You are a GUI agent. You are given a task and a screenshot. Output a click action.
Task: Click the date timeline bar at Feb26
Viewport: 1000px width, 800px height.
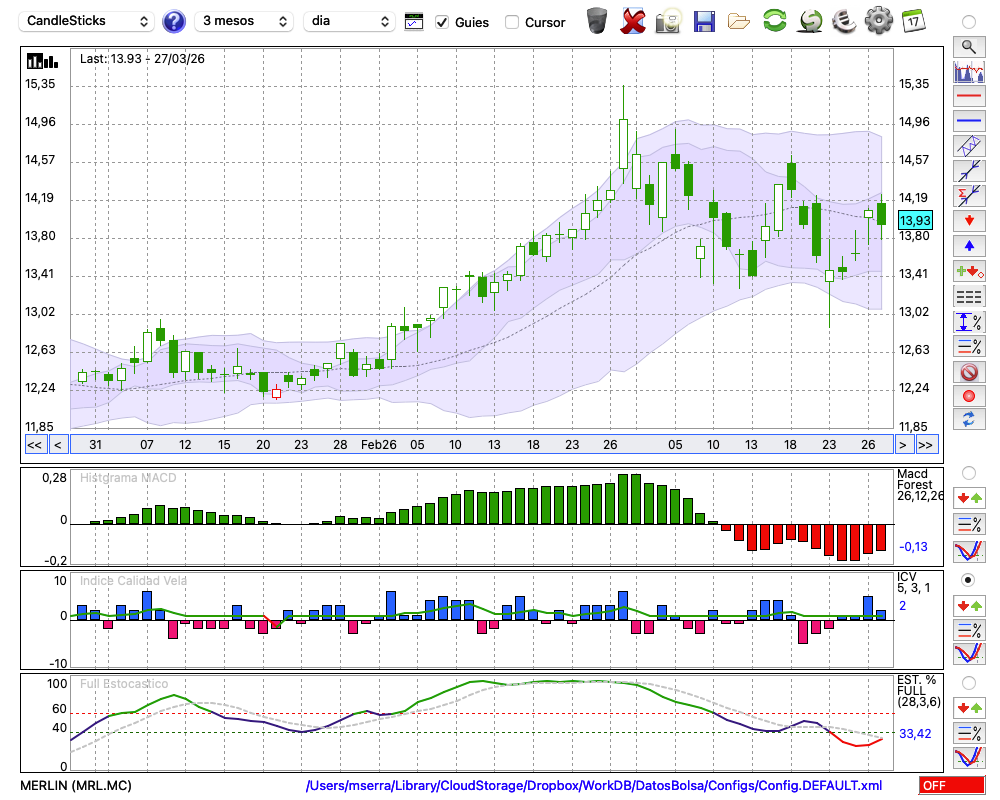click(x=379, y=445)
